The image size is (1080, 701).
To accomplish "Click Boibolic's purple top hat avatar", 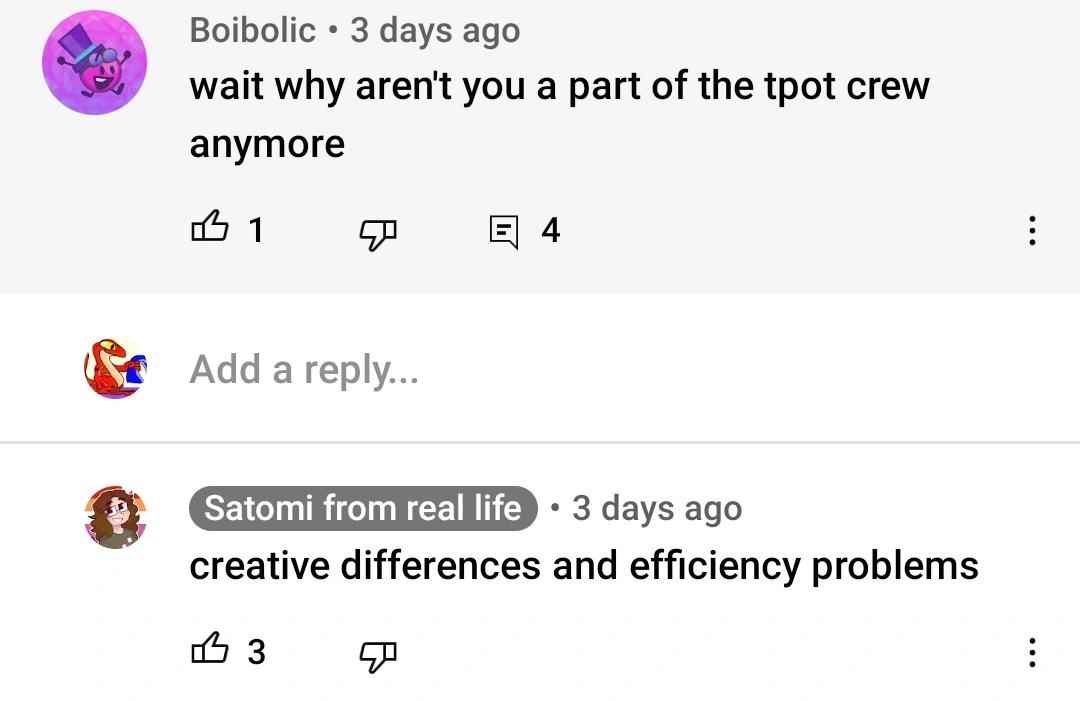I will pyautogui.click(x=94, y=63).
